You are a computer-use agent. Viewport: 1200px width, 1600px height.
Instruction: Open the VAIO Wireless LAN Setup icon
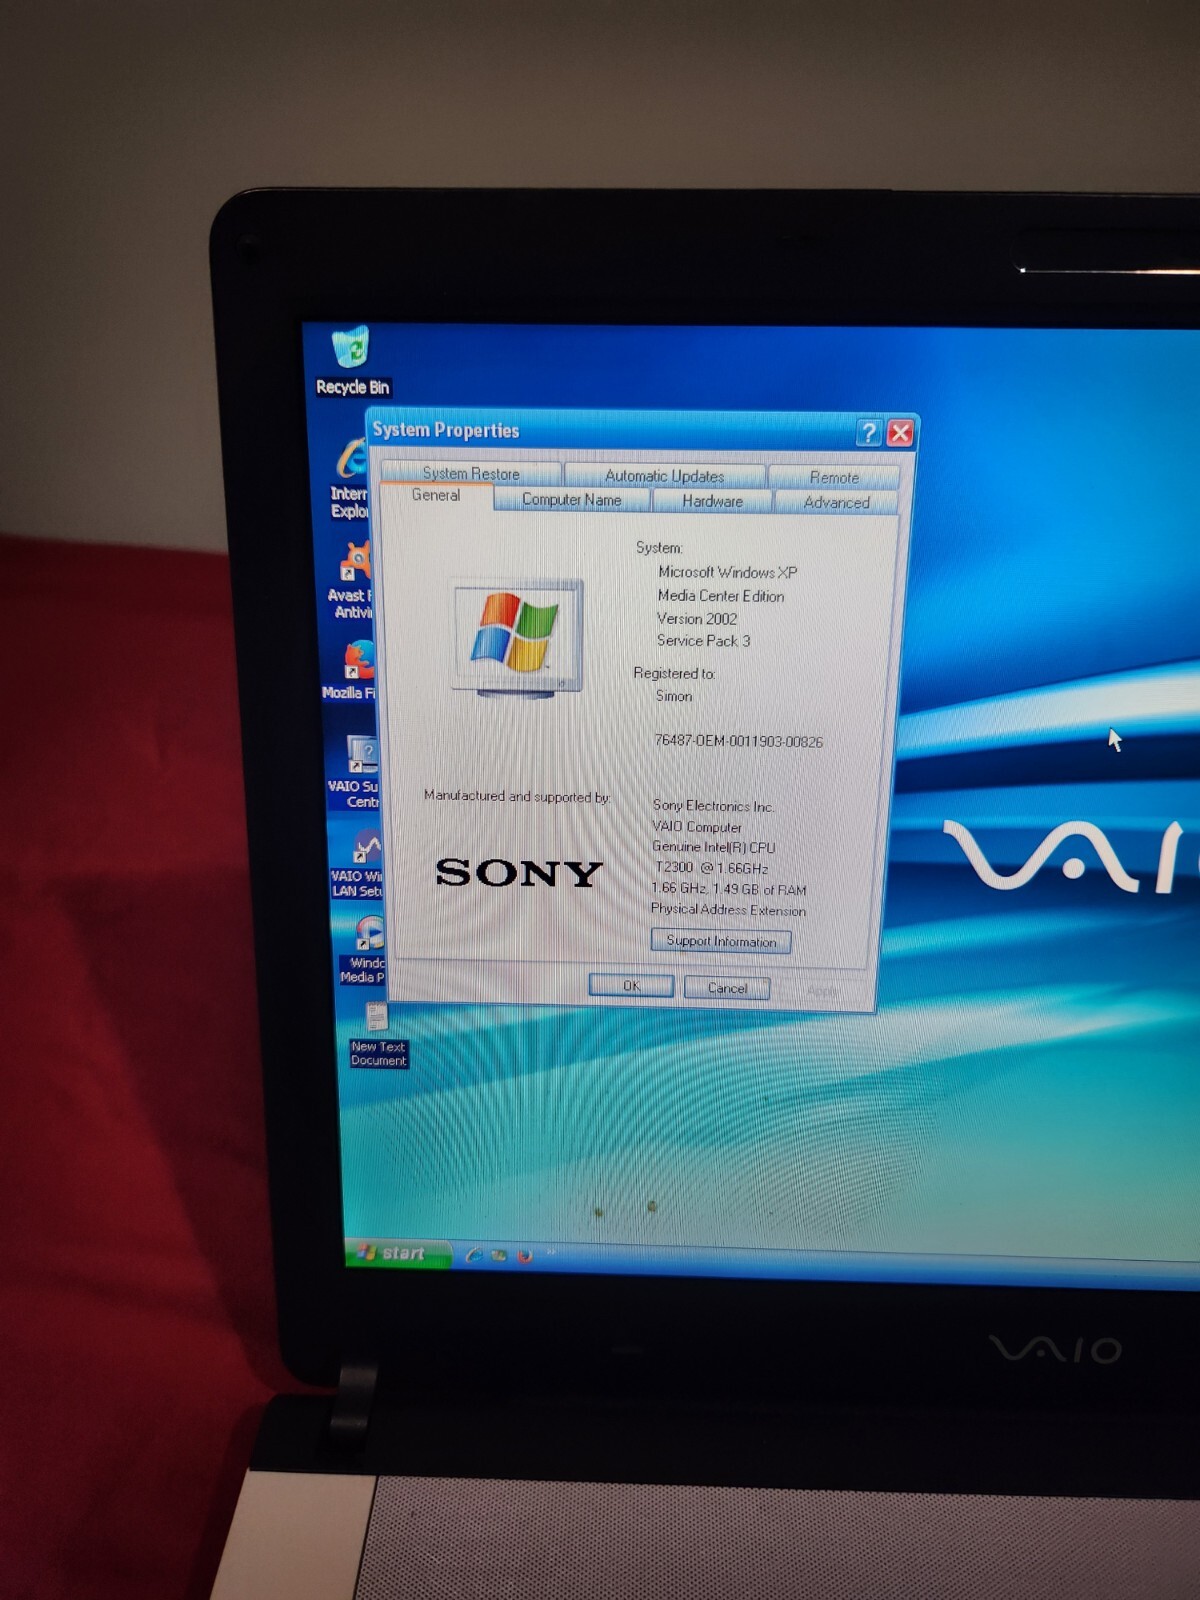click(x=358, y=863)
